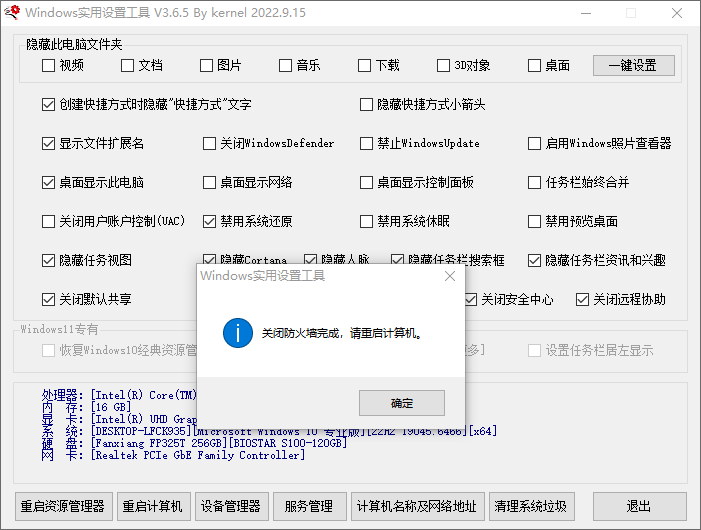
Task: Open 设备管理器 button
Action: click(232, 506)
